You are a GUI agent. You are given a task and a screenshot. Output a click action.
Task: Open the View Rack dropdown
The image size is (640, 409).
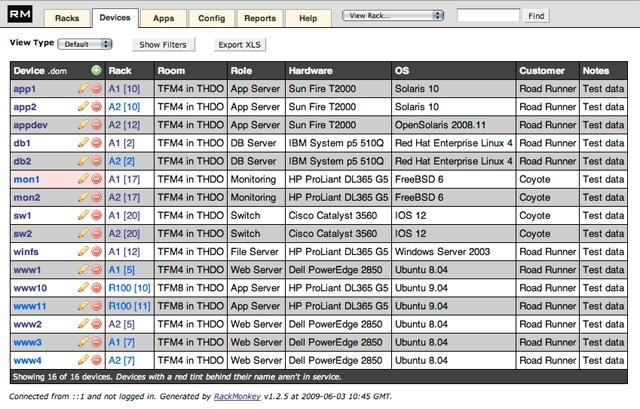click(393, 16)
